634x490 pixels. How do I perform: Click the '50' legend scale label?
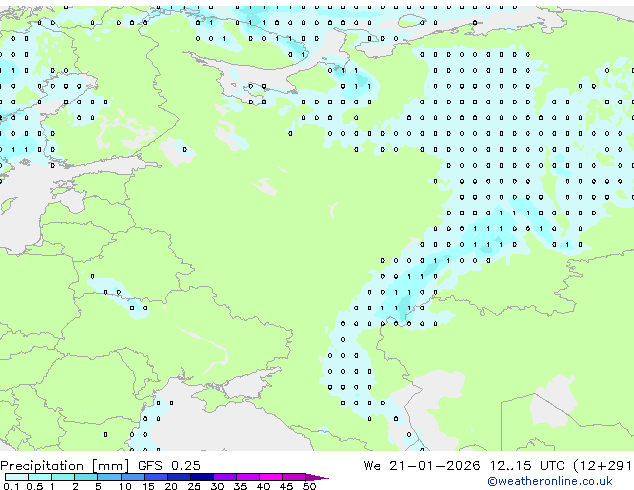pos(309,486)
